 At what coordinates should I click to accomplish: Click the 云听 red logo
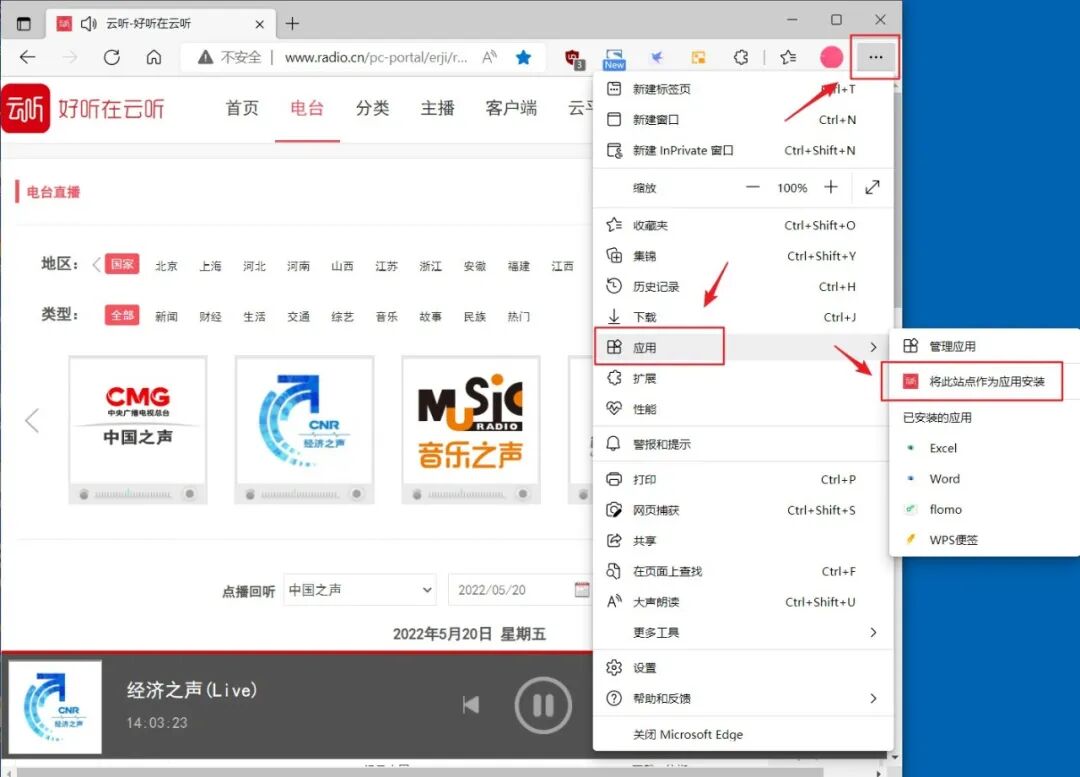pos(26,108)
